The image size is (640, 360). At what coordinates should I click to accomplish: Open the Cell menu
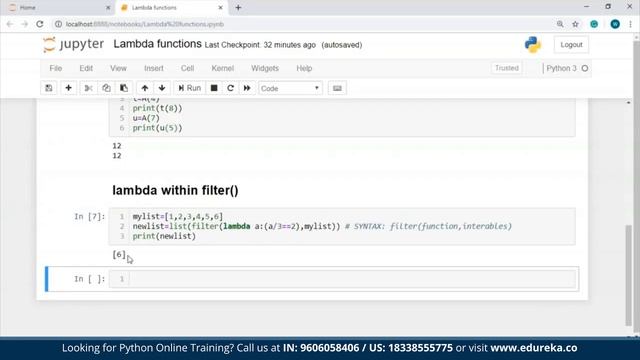pos(187,68)
